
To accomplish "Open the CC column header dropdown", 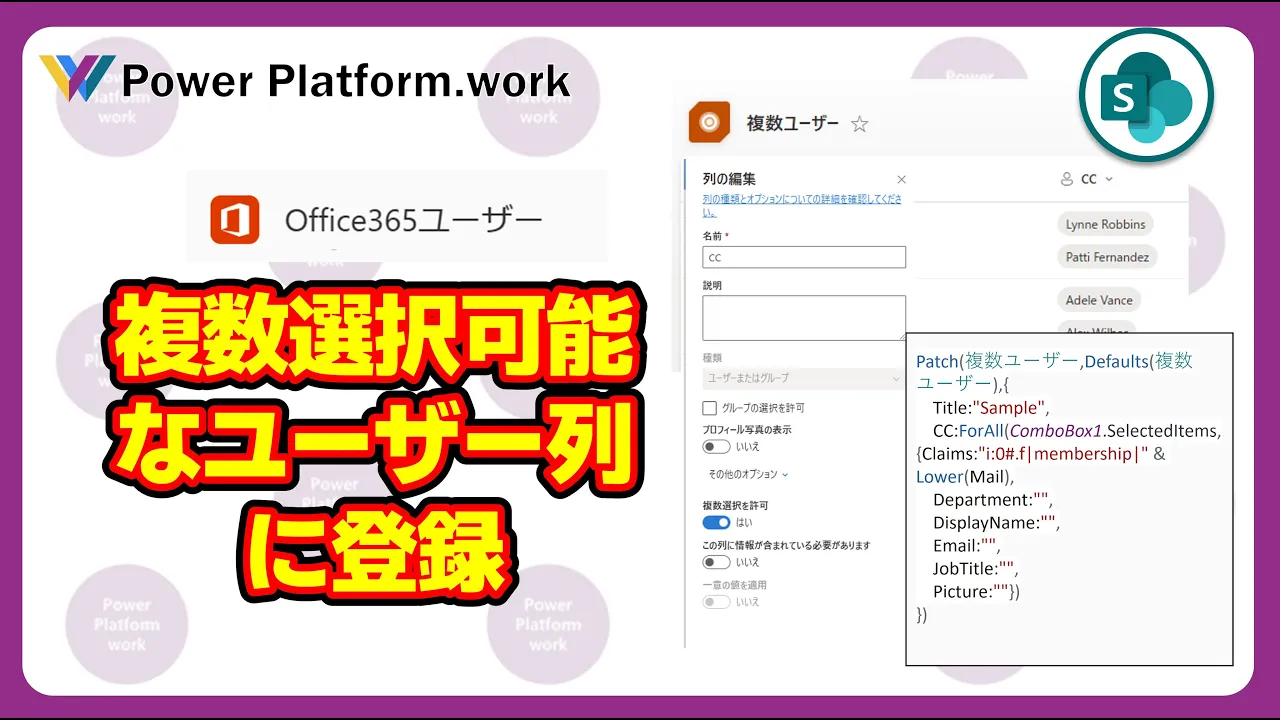I will tap(1108, 180).
